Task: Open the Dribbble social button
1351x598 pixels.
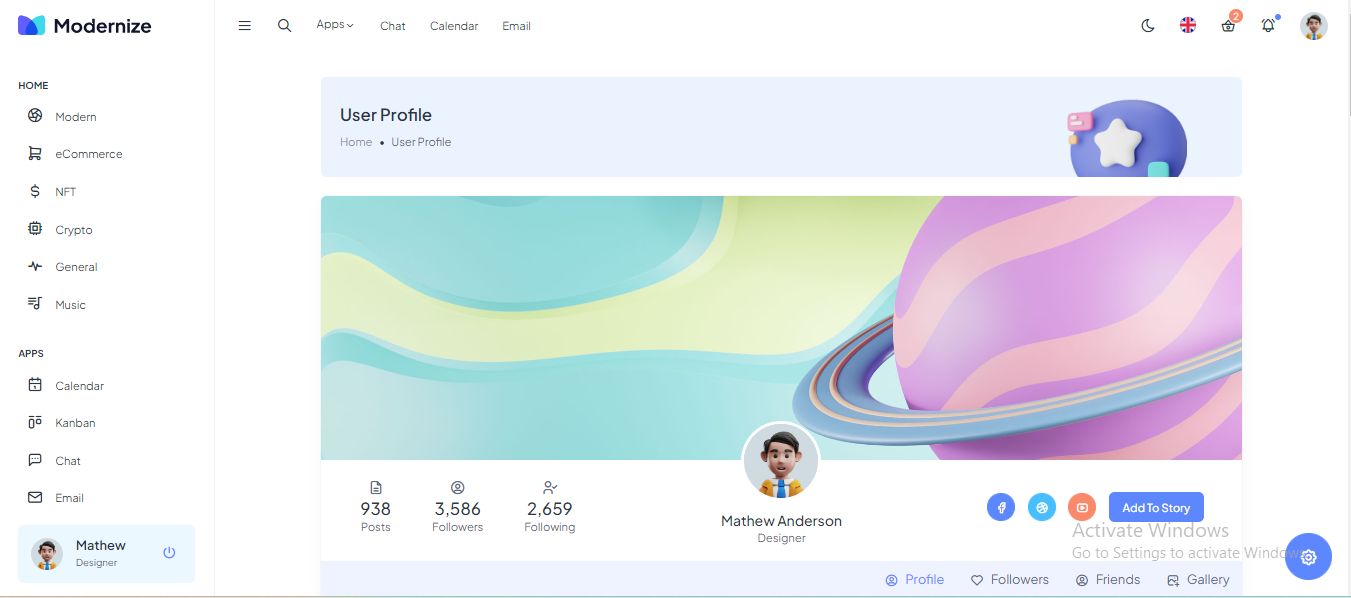Action: (x=1042, y=507)
